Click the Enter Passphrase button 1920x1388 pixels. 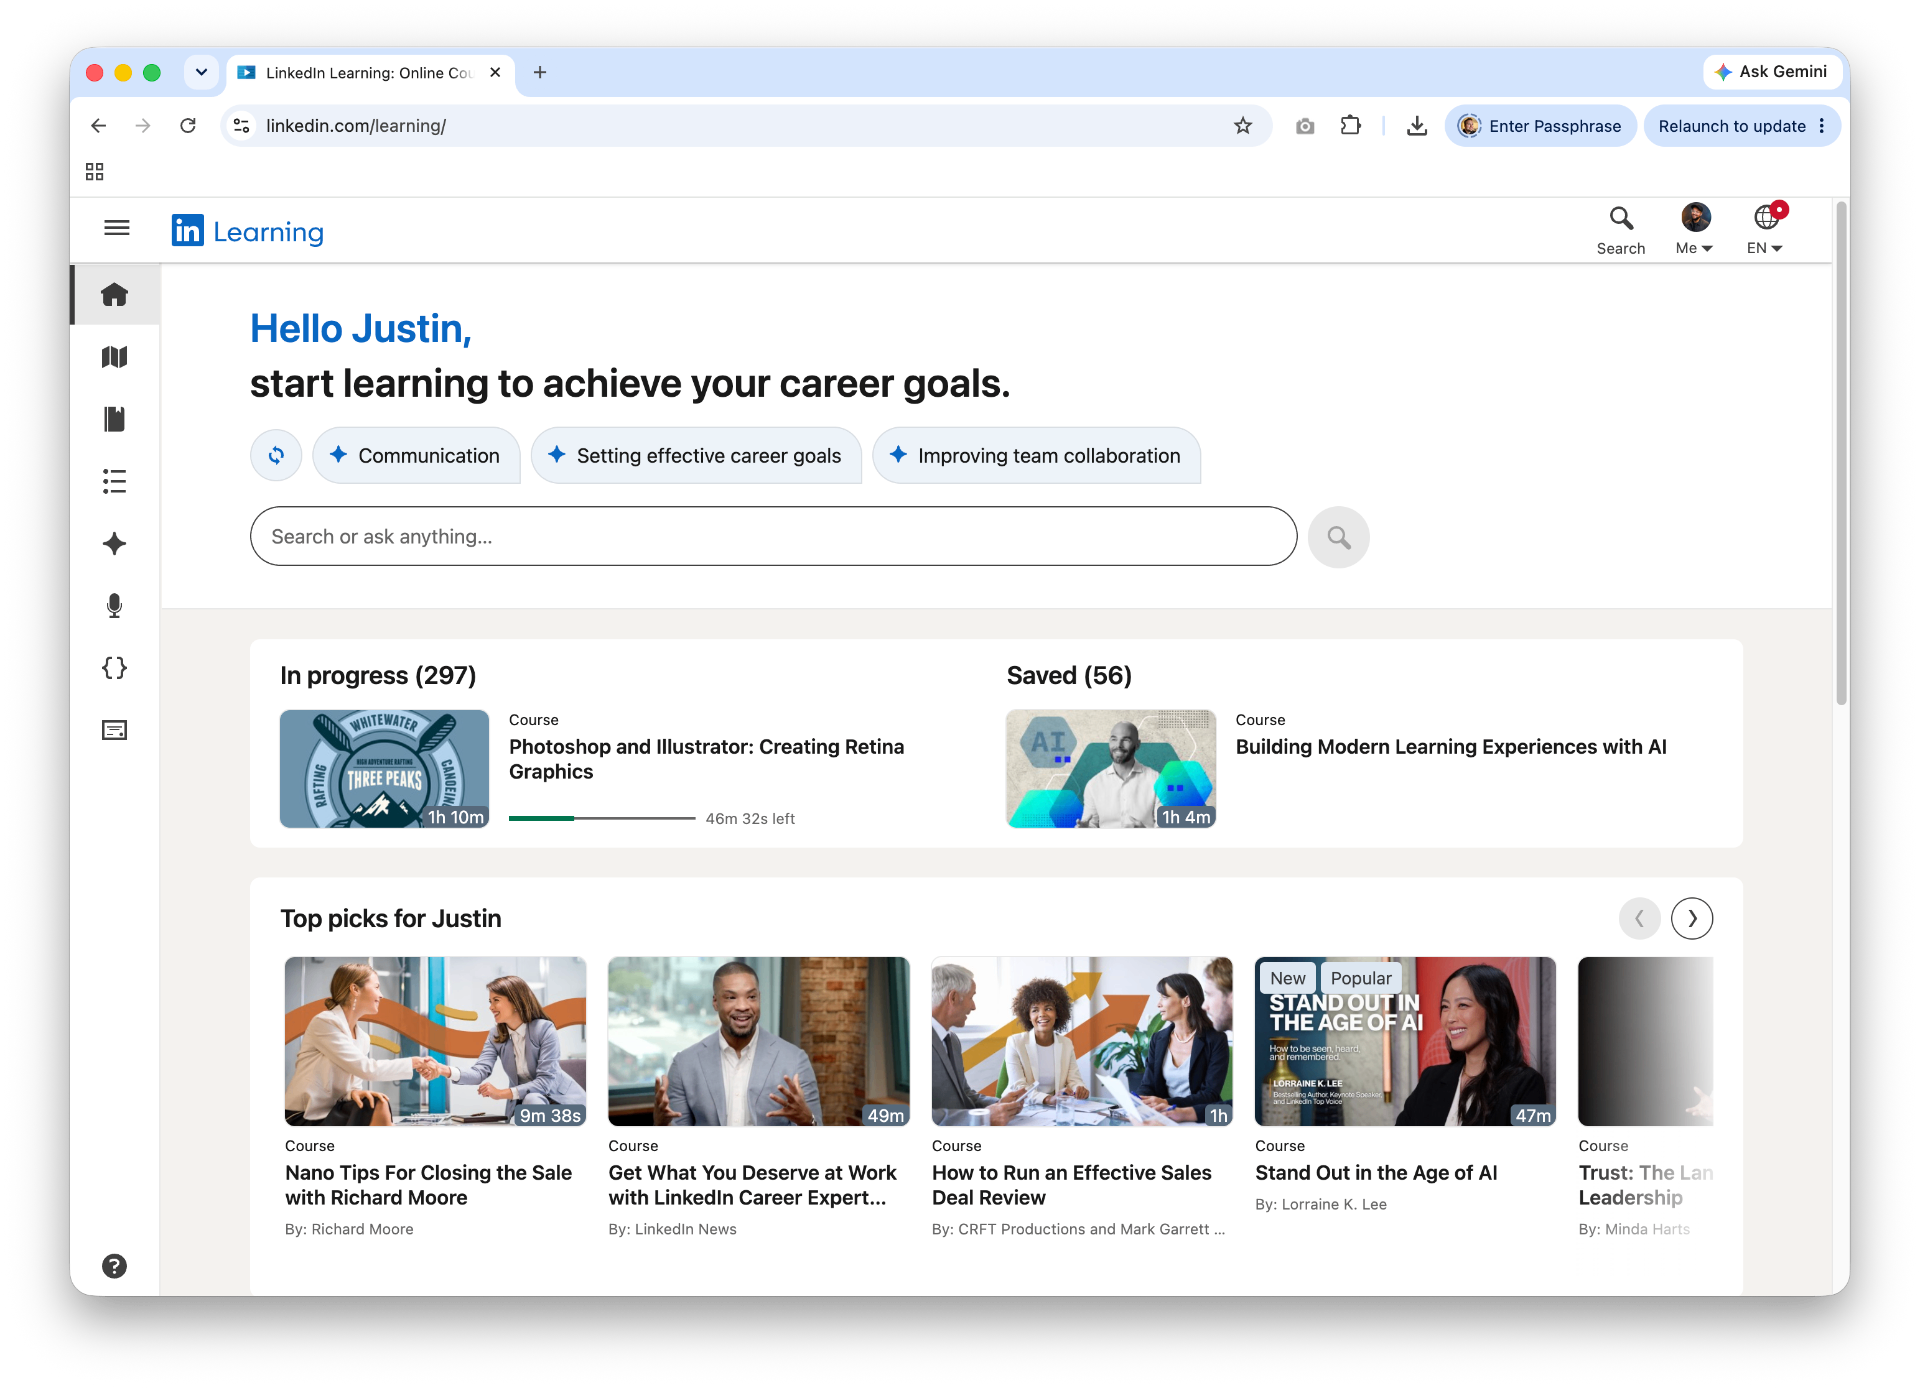[x=1540, y=126]
